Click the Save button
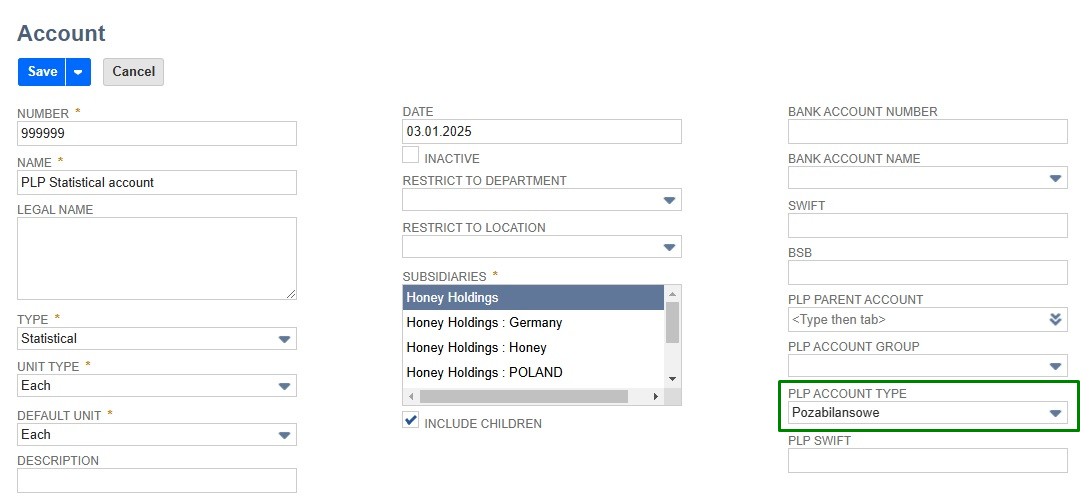 [x=42, y=72]
